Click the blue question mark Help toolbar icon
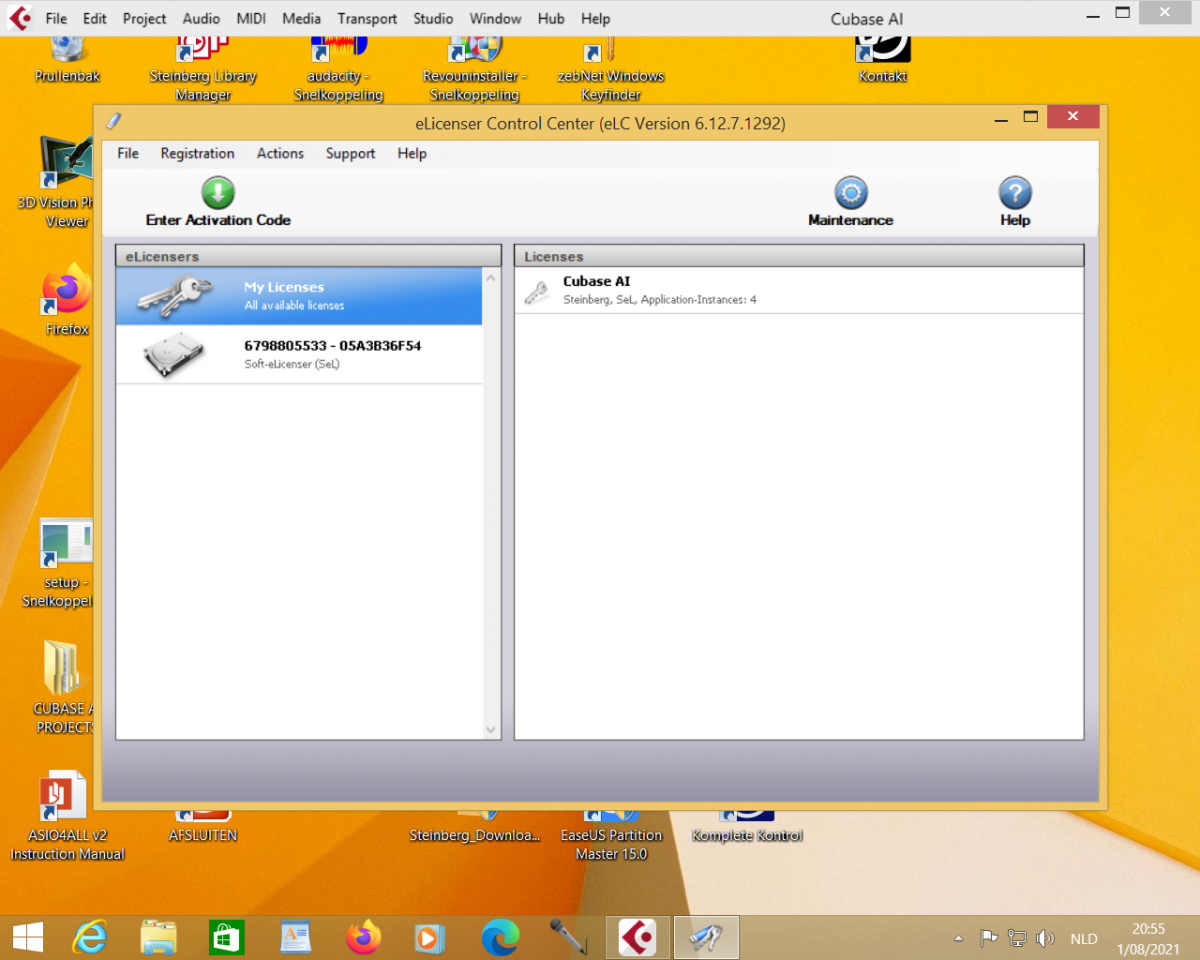The height and width of the screenshot is (960, 1200). click(x=1015, y=193)
